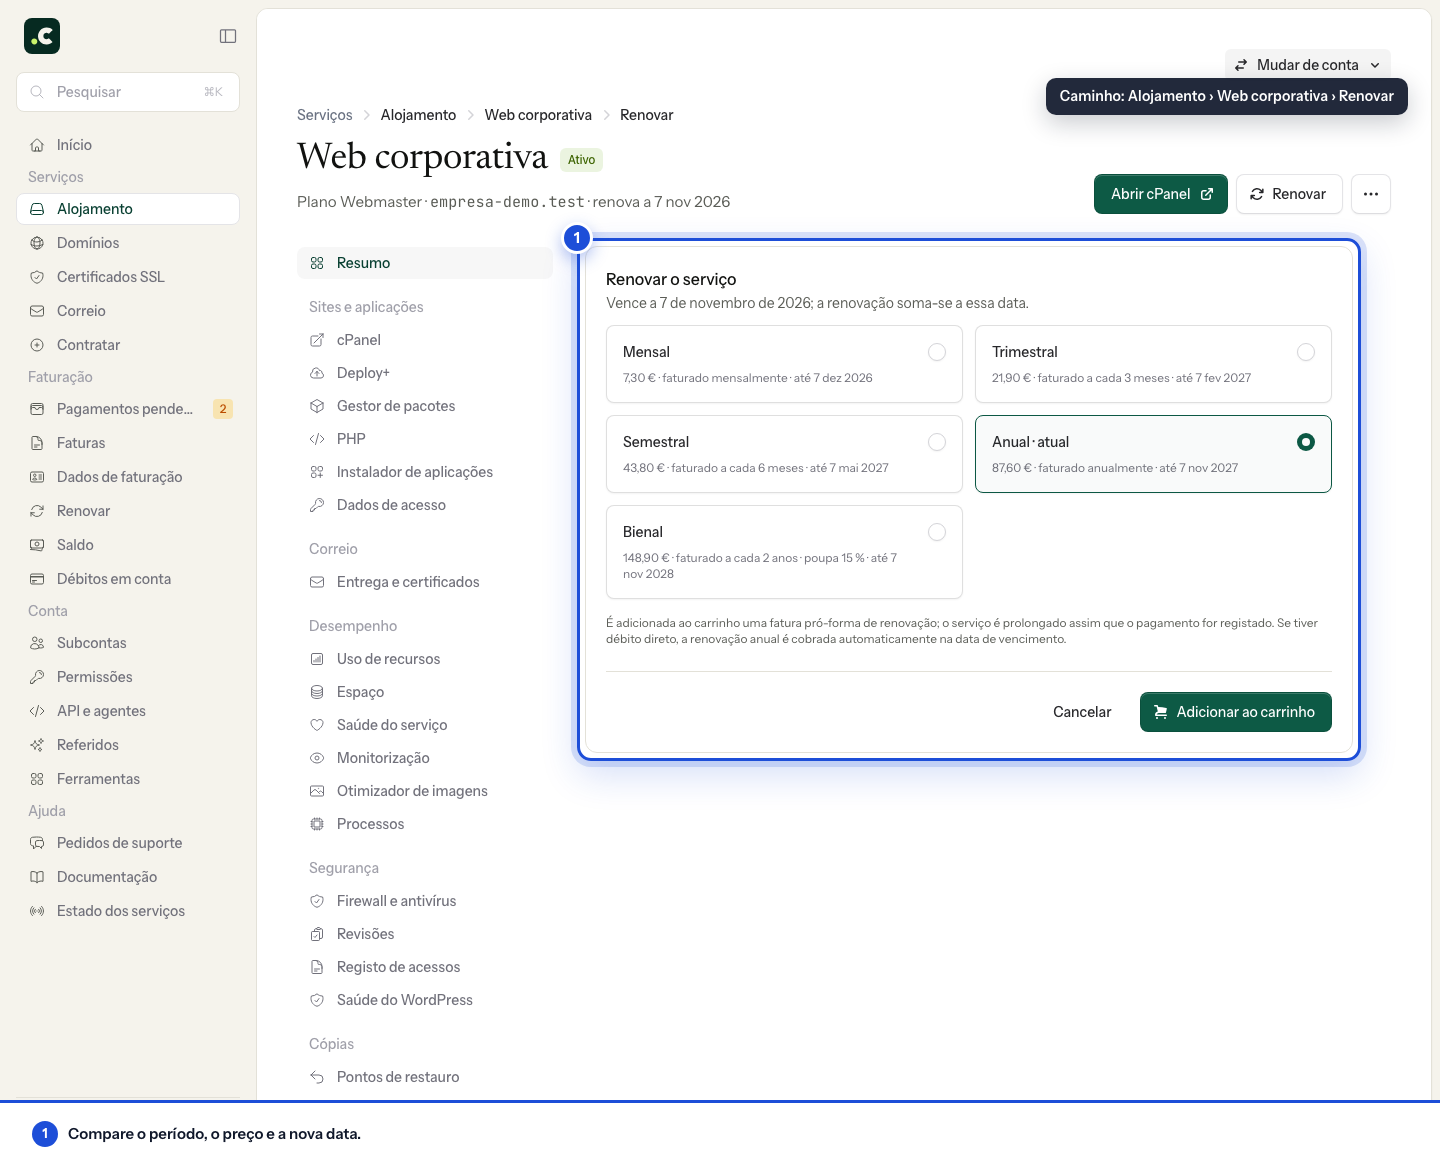Click the eye icon beside Monitorização
This screenshot has height=1164, width=1440.
(x=317, y=758)
